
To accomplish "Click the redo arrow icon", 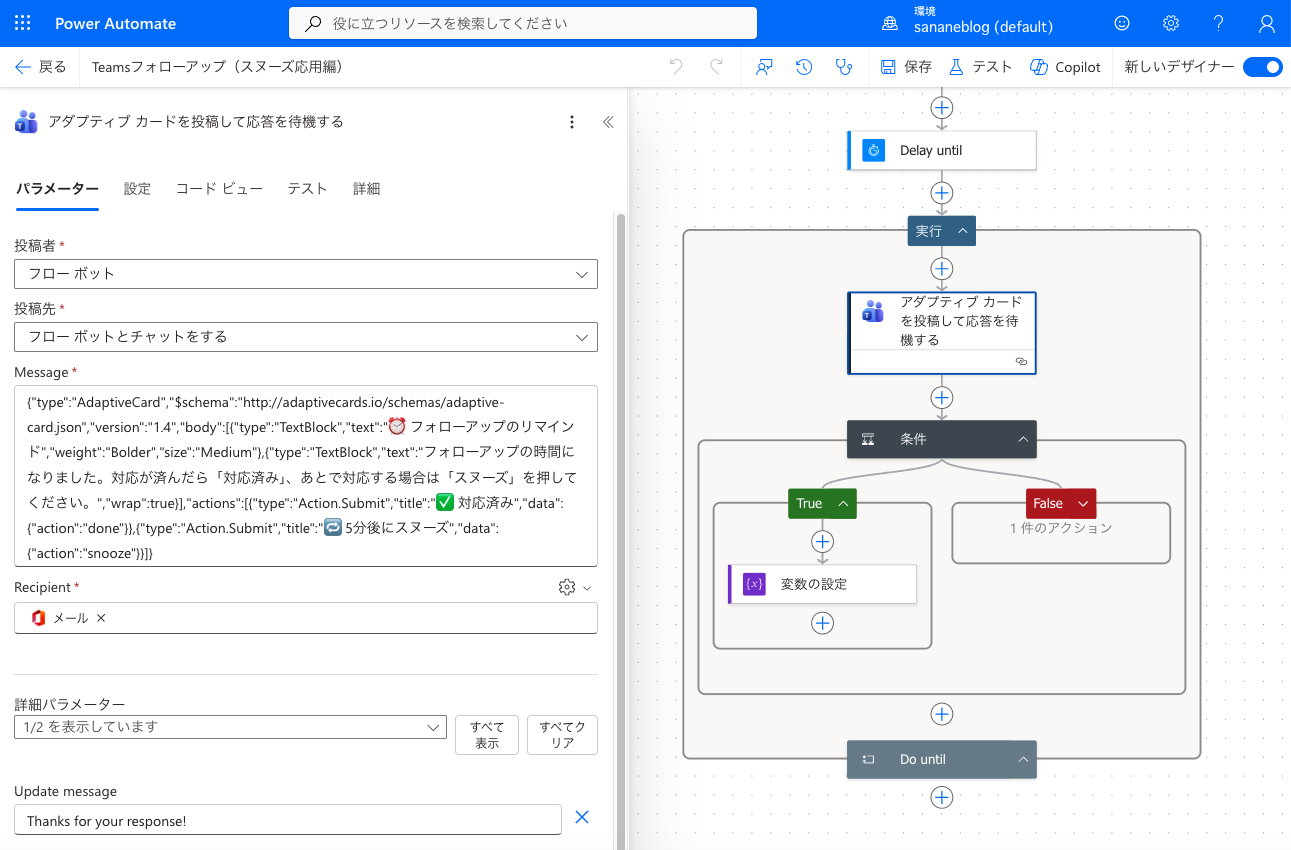I will 716,67.
